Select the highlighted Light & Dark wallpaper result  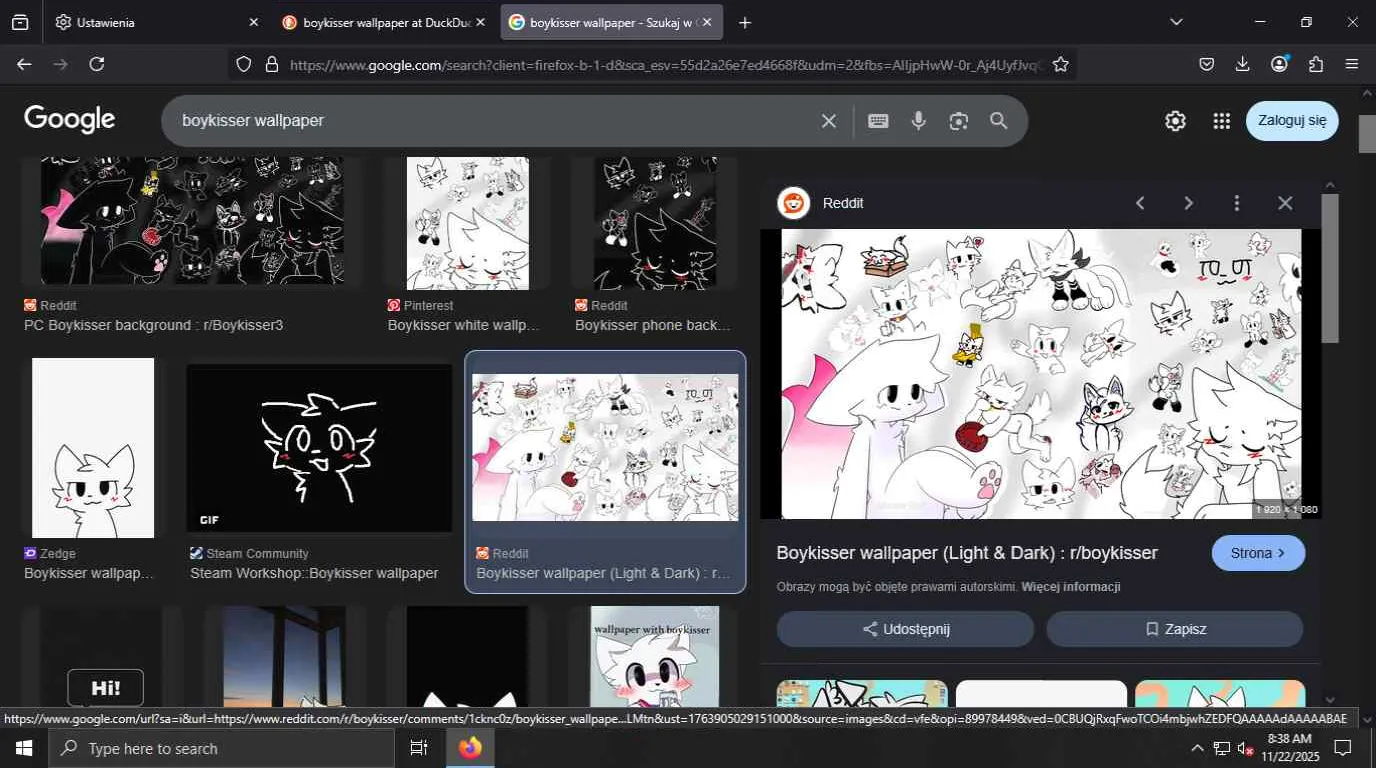[x=605, y=472]
